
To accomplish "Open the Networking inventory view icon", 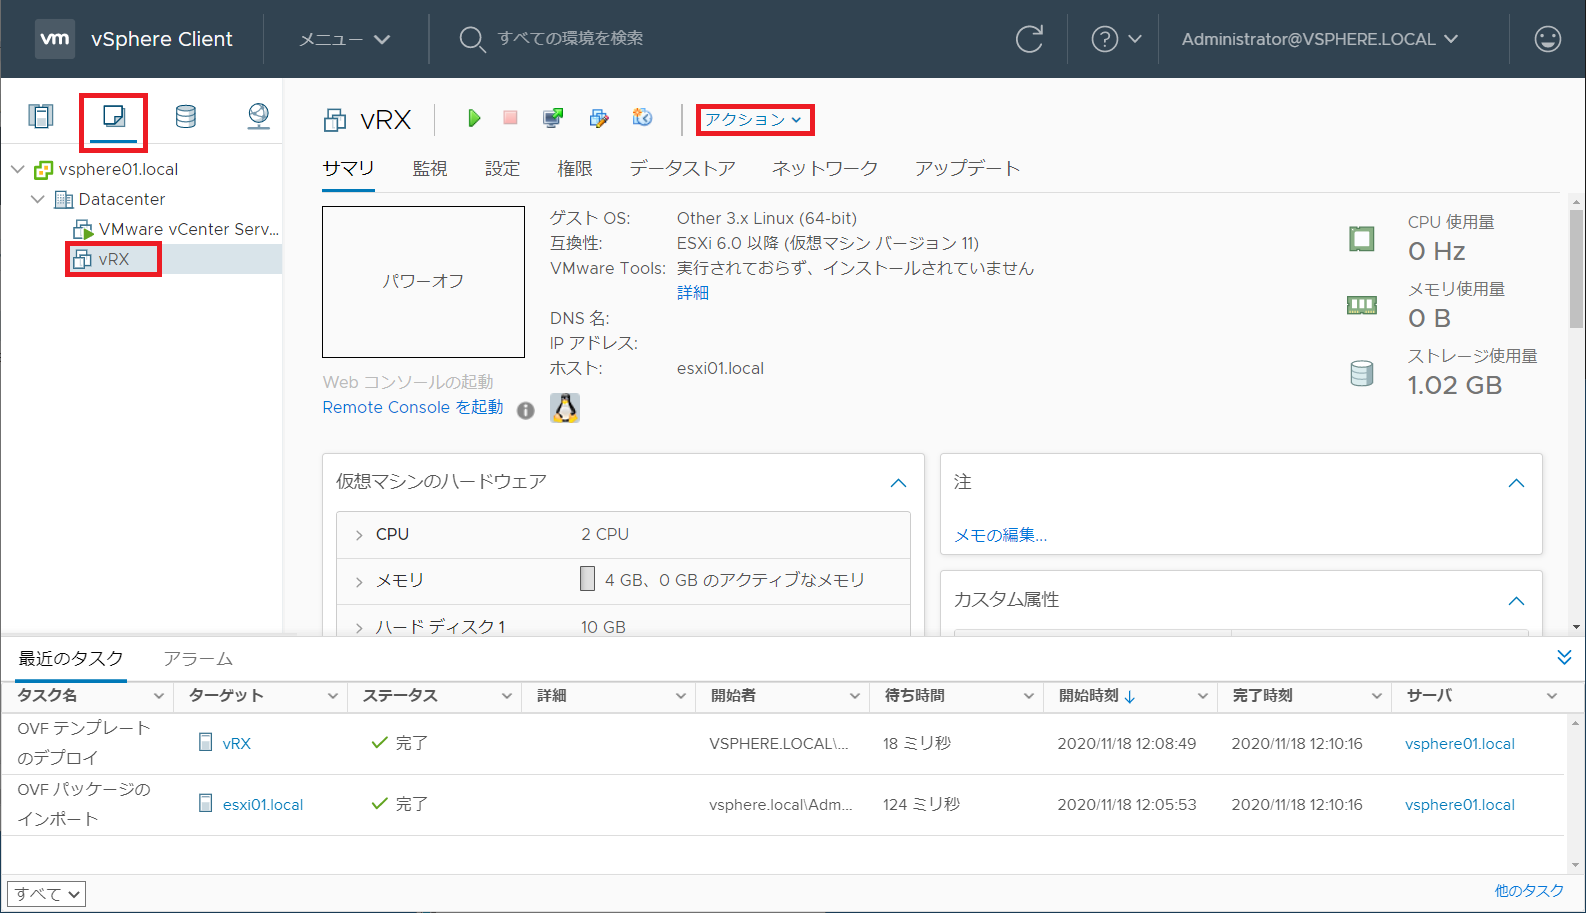I will (x=258, y=117).
